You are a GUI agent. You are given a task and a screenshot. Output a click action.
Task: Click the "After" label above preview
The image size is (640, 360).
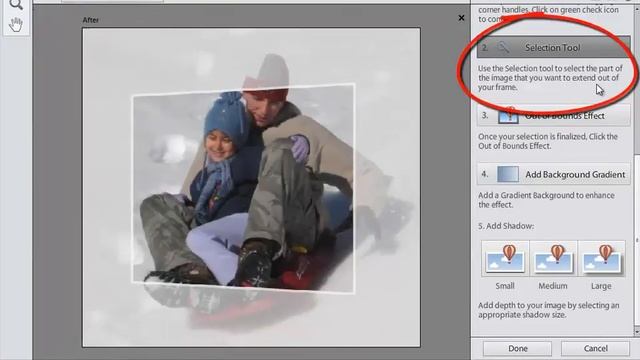(x=91, y=20)
